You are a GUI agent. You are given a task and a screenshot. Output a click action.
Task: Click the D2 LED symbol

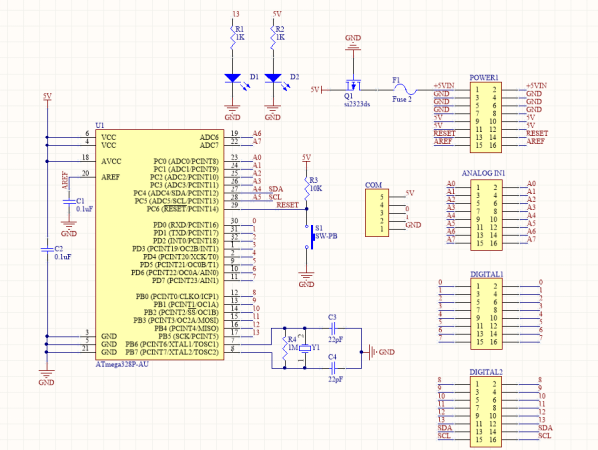click(273, 79)
